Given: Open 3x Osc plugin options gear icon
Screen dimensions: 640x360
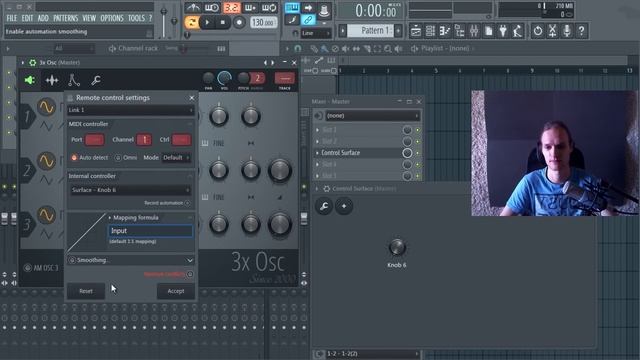Looking at the screenshot, I should pyautogui.click(x=33, y=62).
